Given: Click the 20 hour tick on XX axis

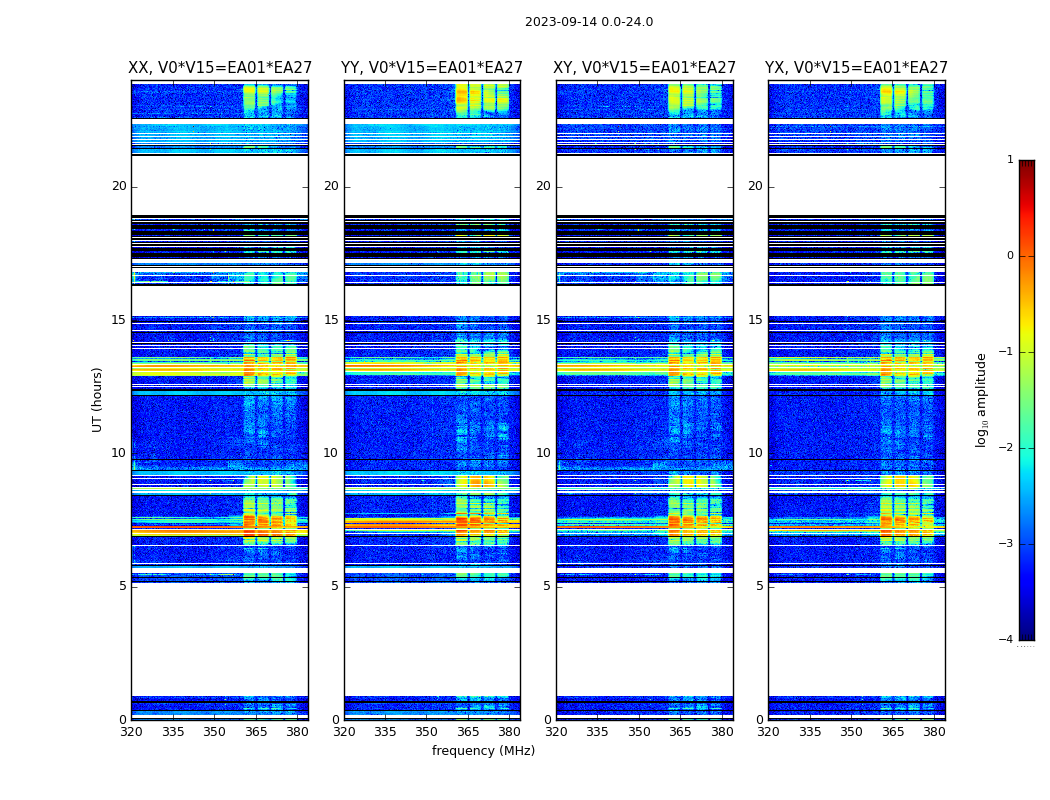Looking at the screenshot, I should point(119,186).
